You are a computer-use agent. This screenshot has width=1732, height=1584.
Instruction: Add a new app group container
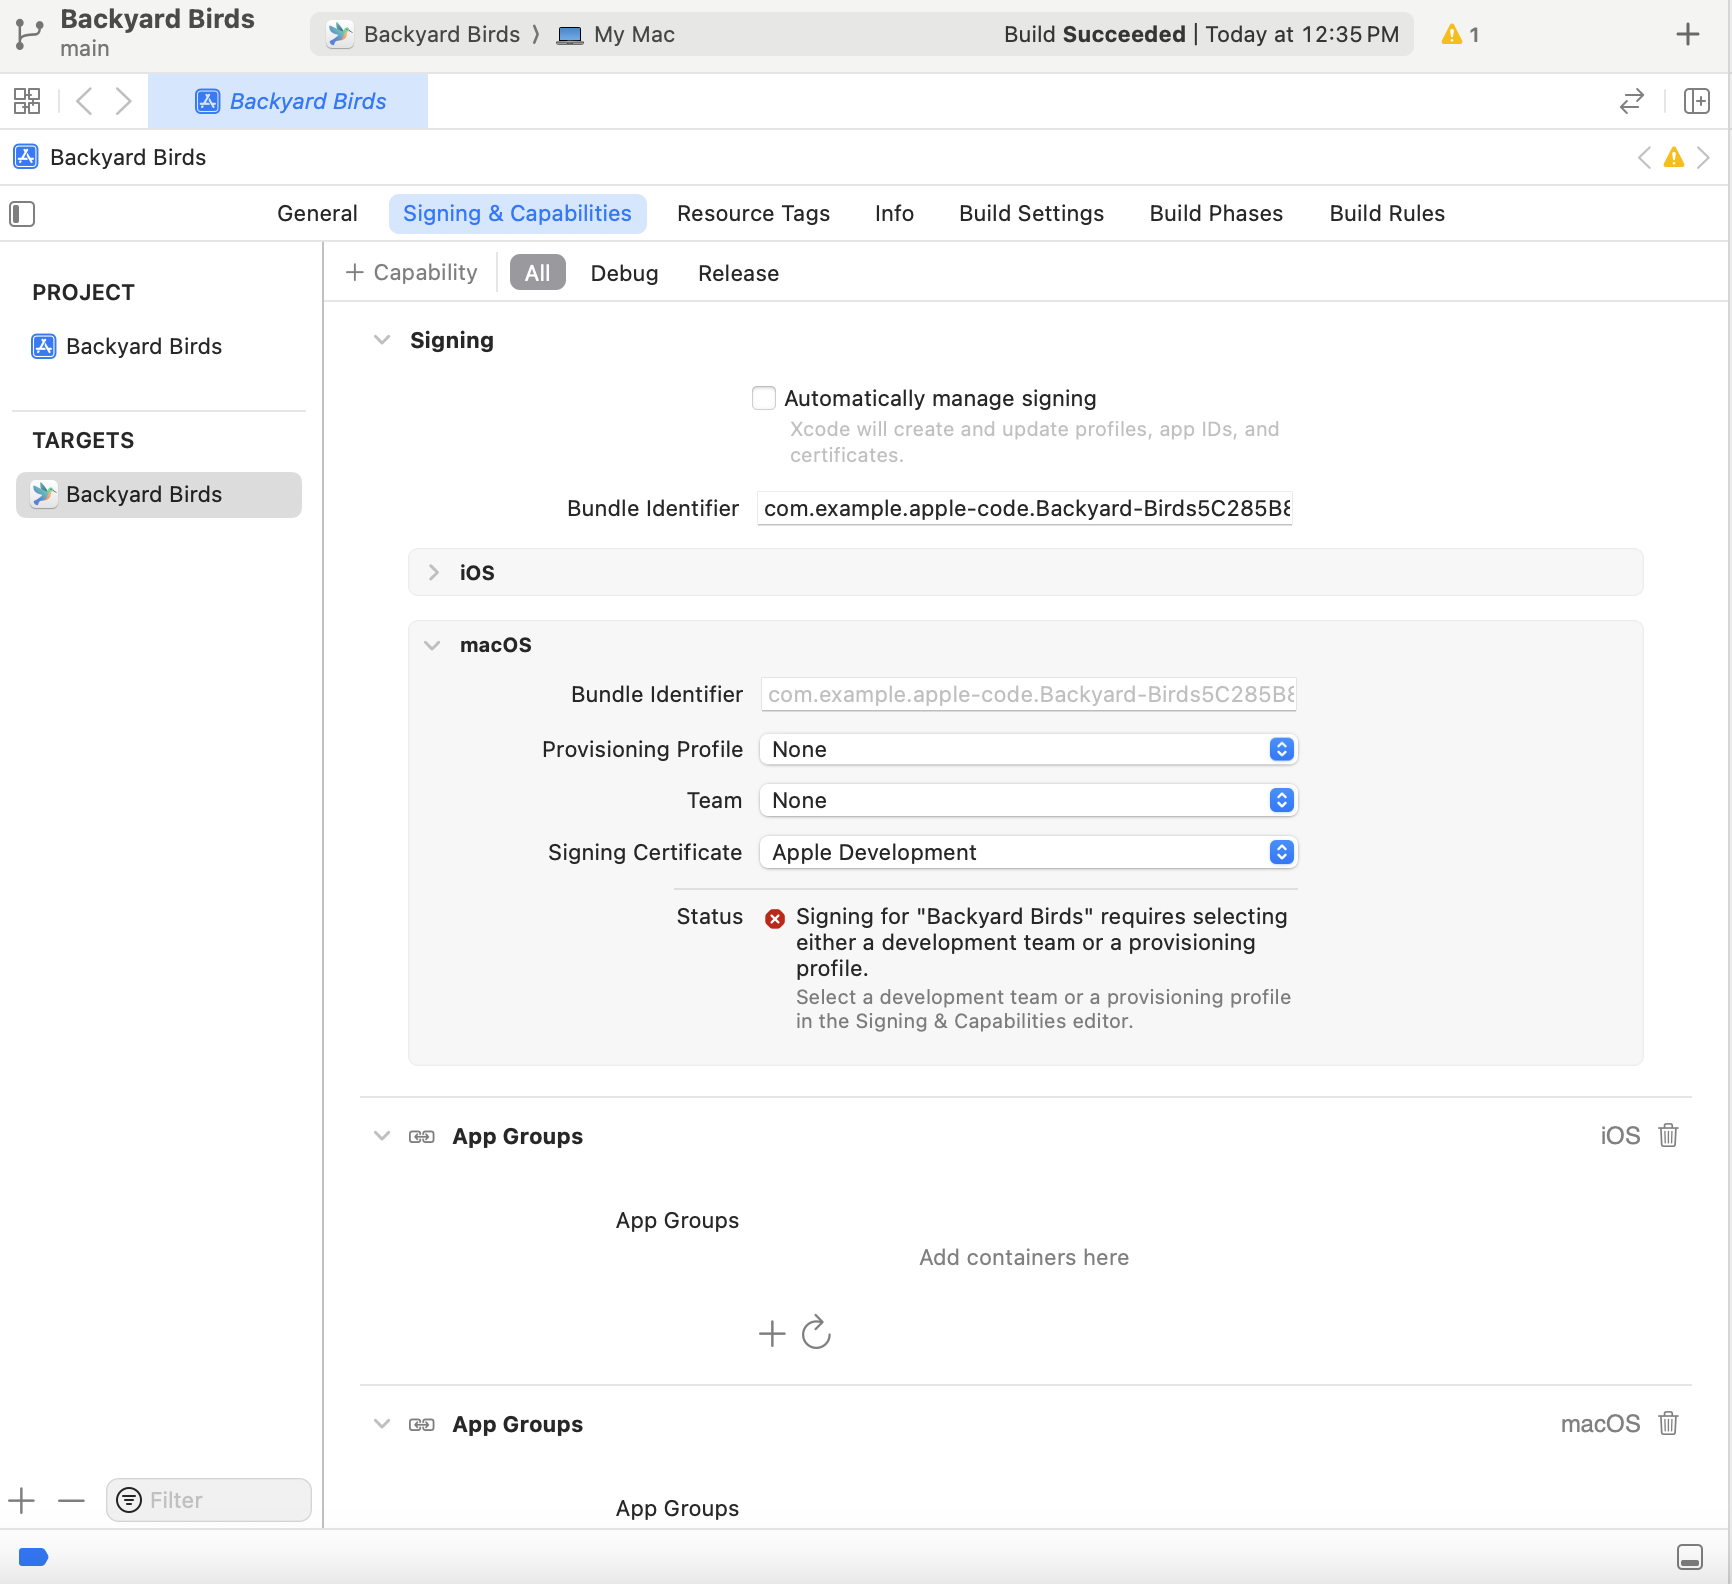tap(772, 1333)
